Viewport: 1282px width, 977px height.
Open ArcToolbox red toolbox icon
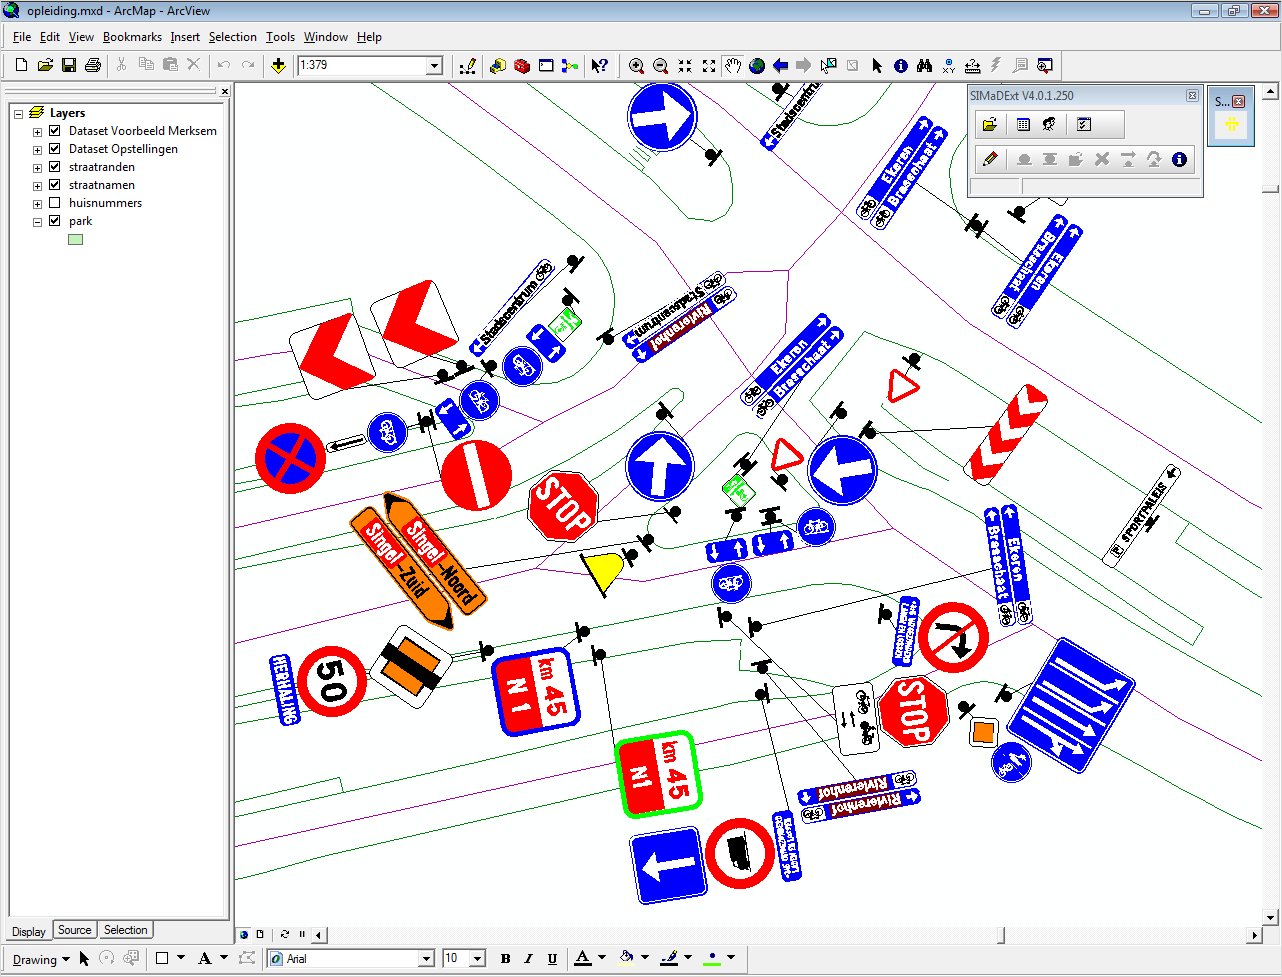point(522,66)
